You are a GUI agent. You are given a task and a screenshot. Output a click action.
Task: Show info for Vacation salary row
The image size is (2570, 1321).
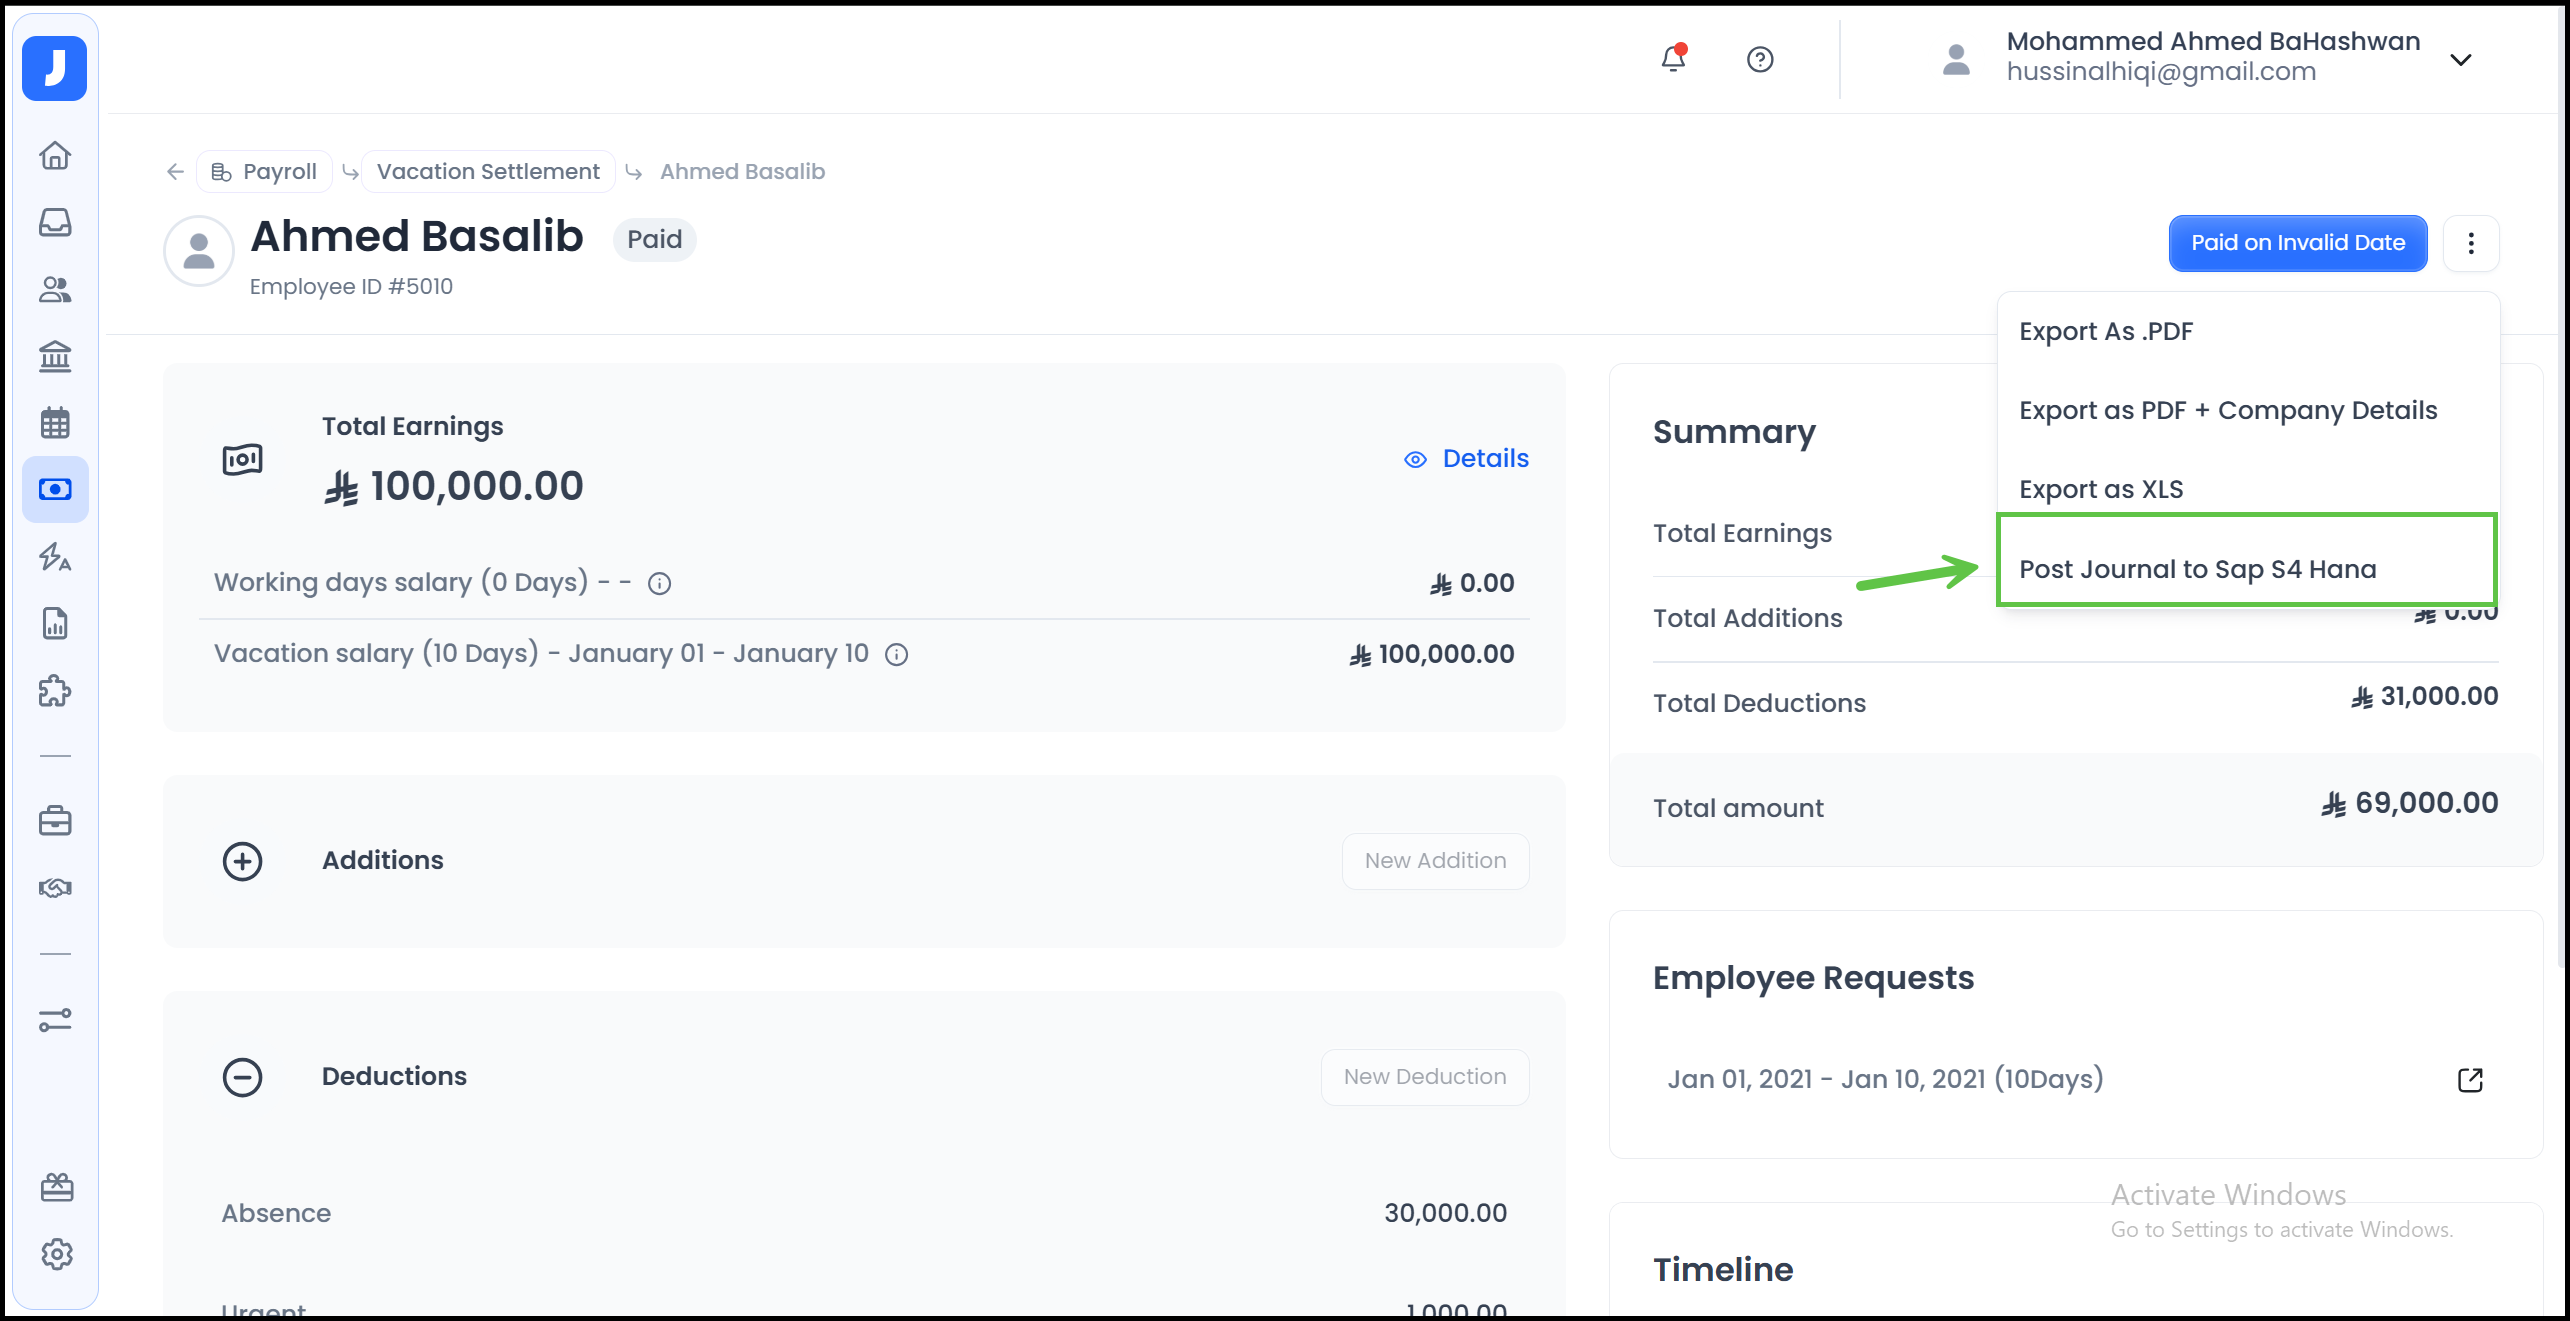pyautogui.click(x=897, y=655)
